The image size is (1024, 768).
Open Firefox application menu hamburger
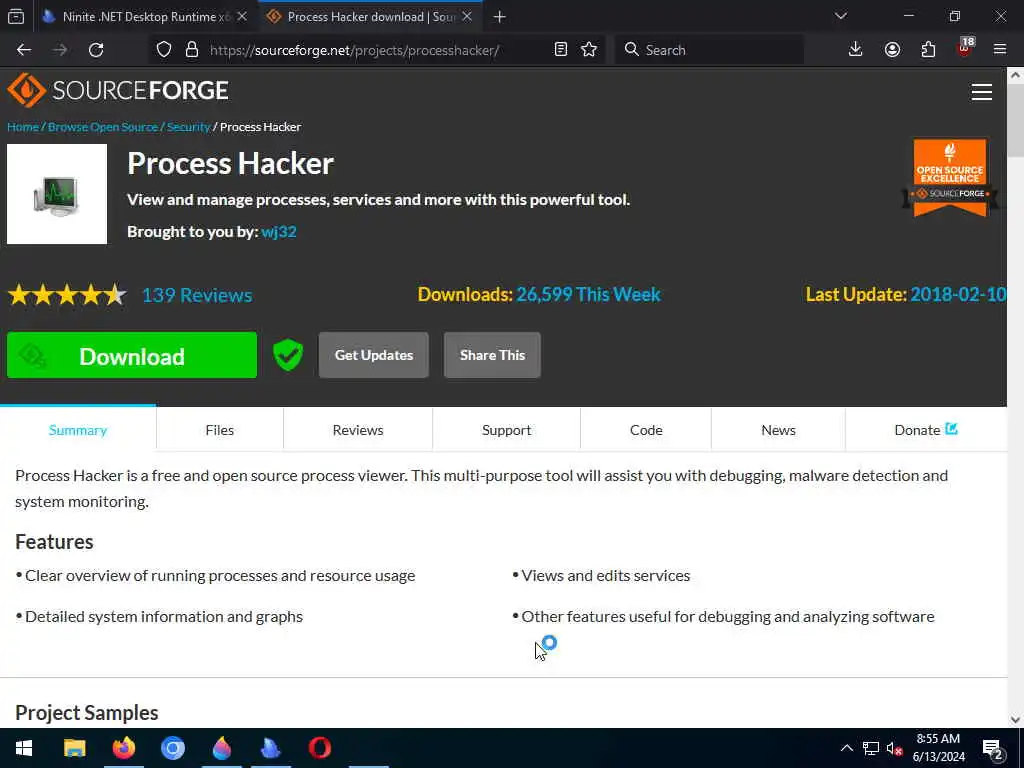pos(1000,50)
